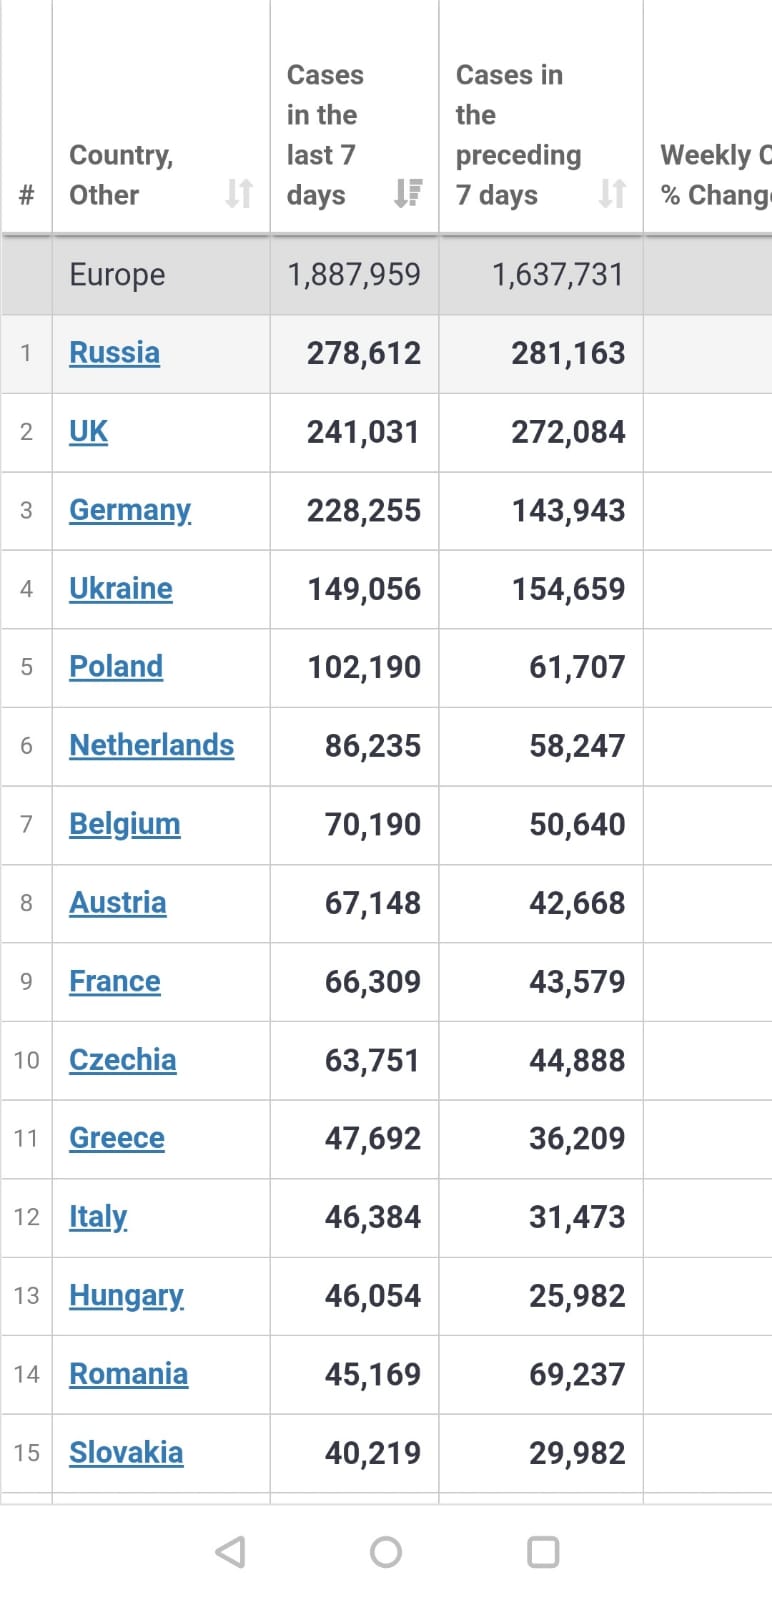
Task: Open the Hungary country link
Action: coord(126,1296)
